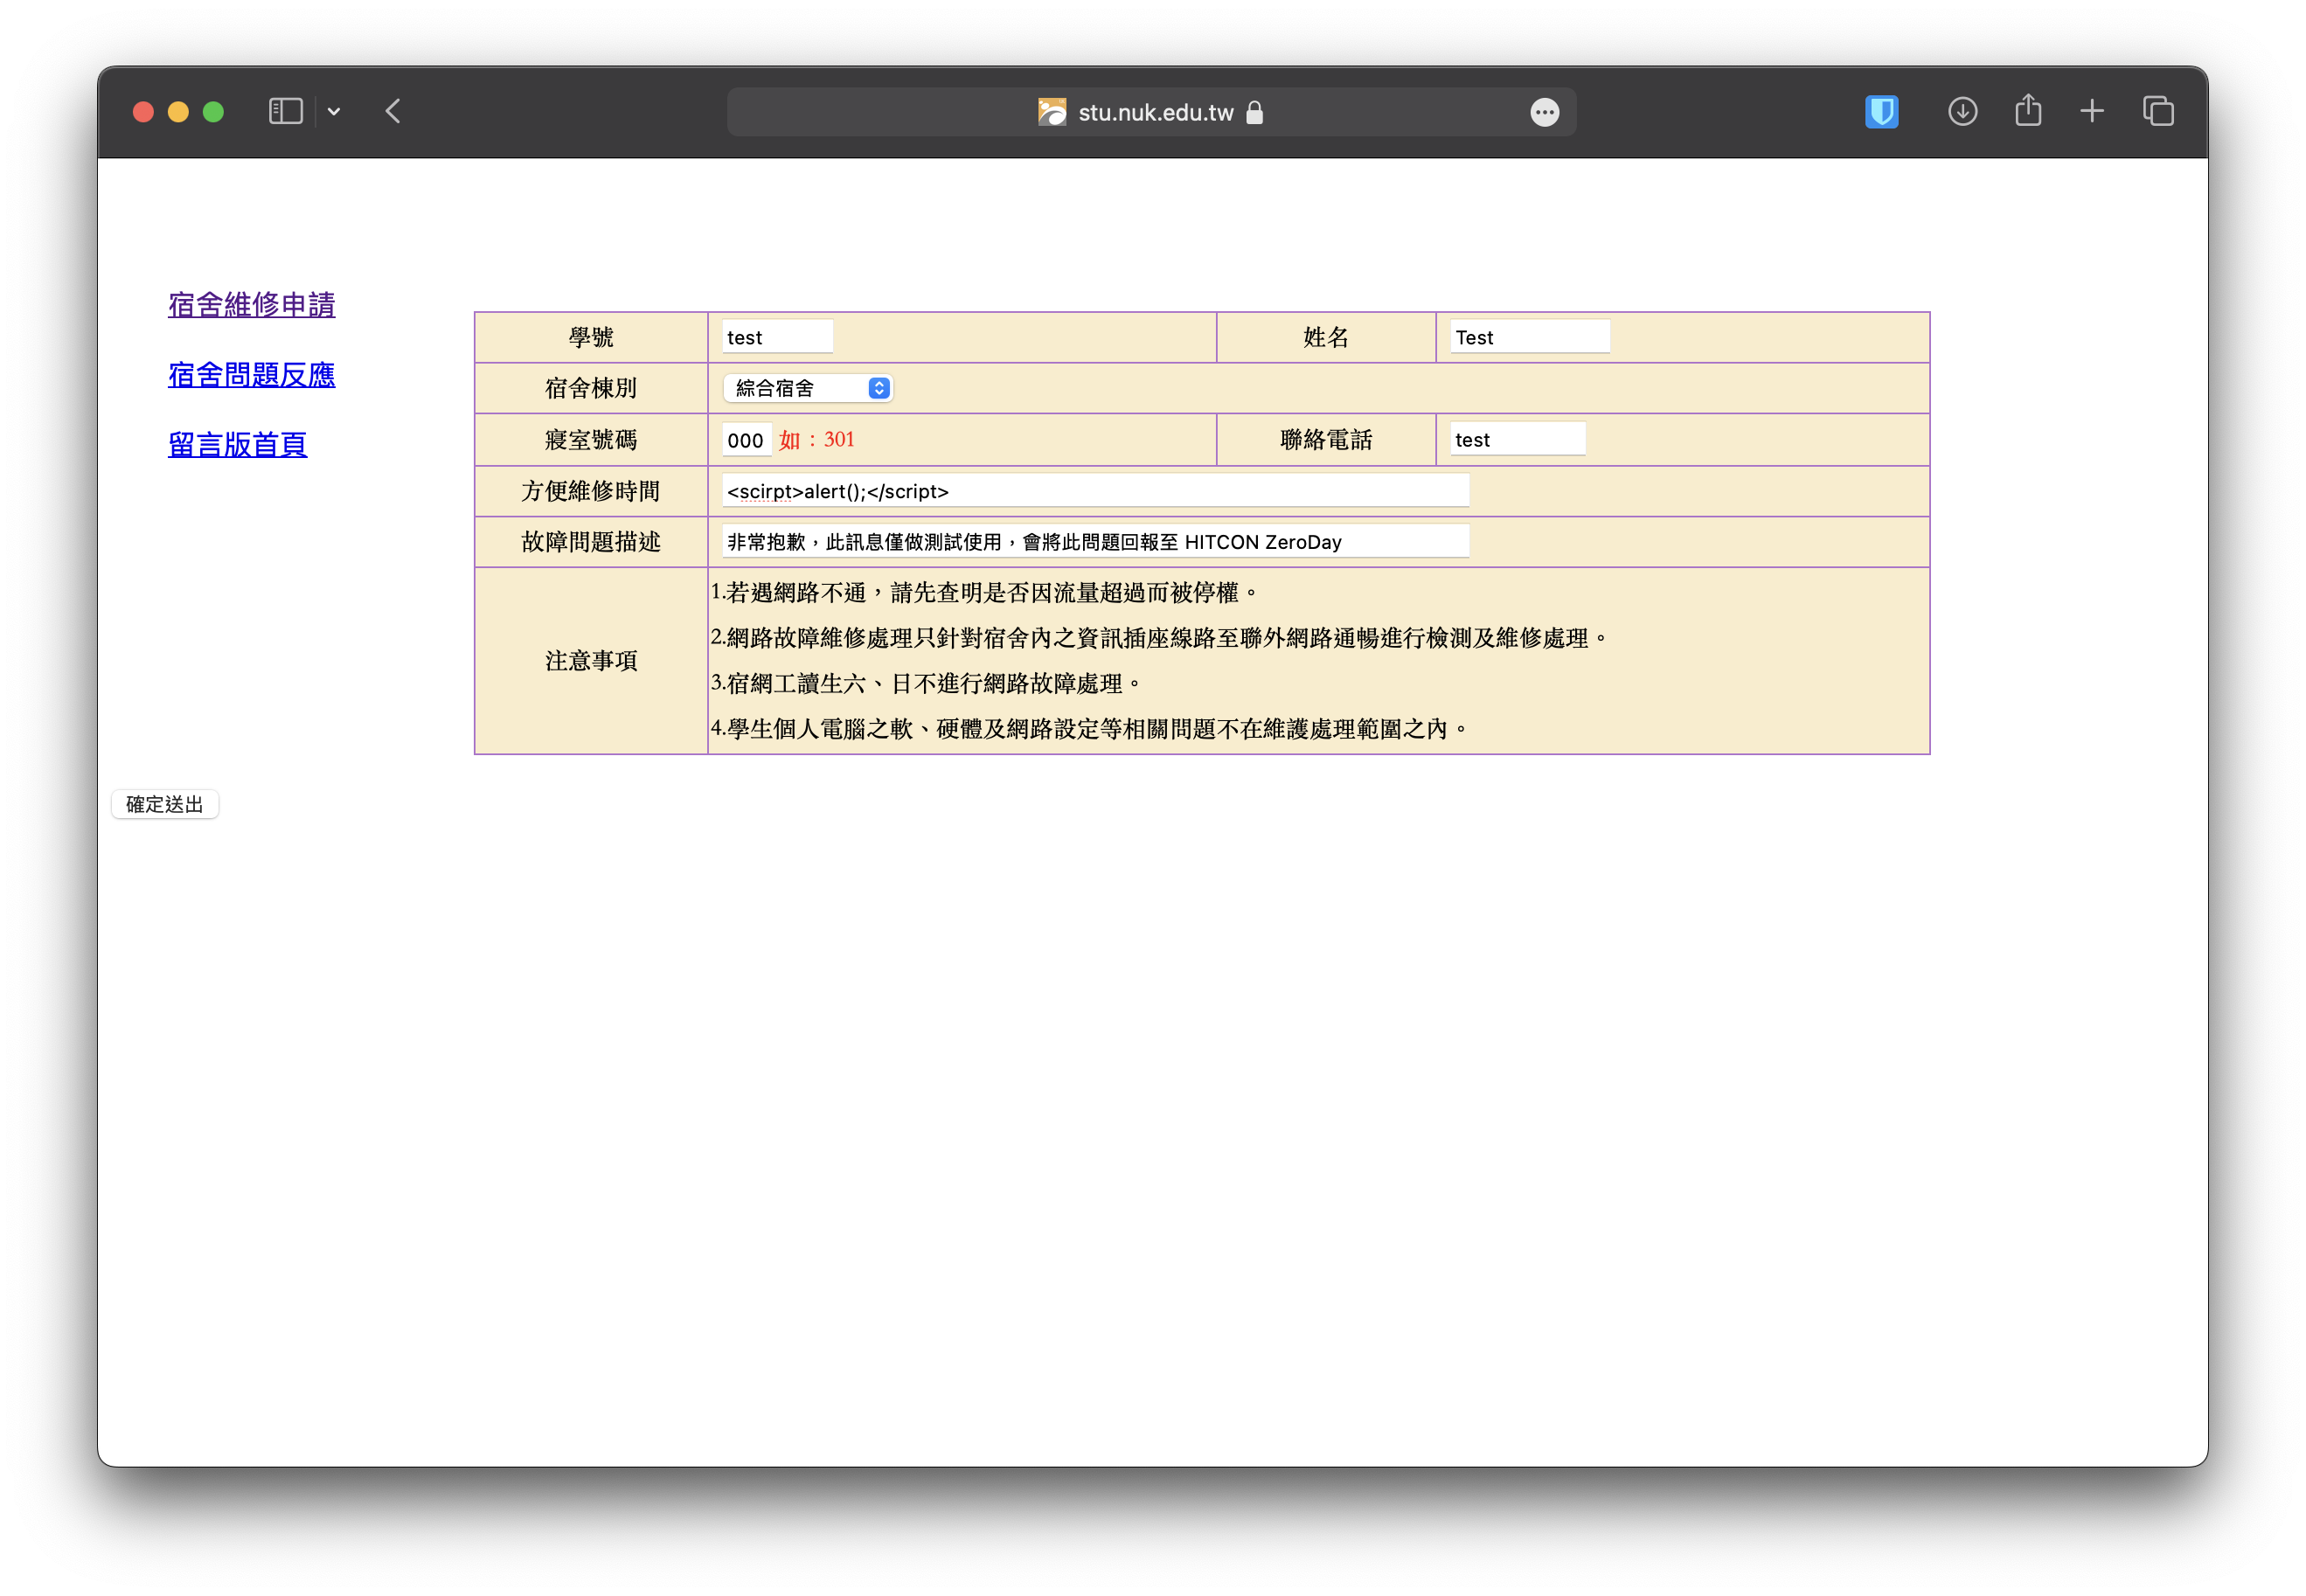2306x1596 pixels.
Task: Open the 綜合宿舍 dormitory dropdown
Action: tap(807, 388)
